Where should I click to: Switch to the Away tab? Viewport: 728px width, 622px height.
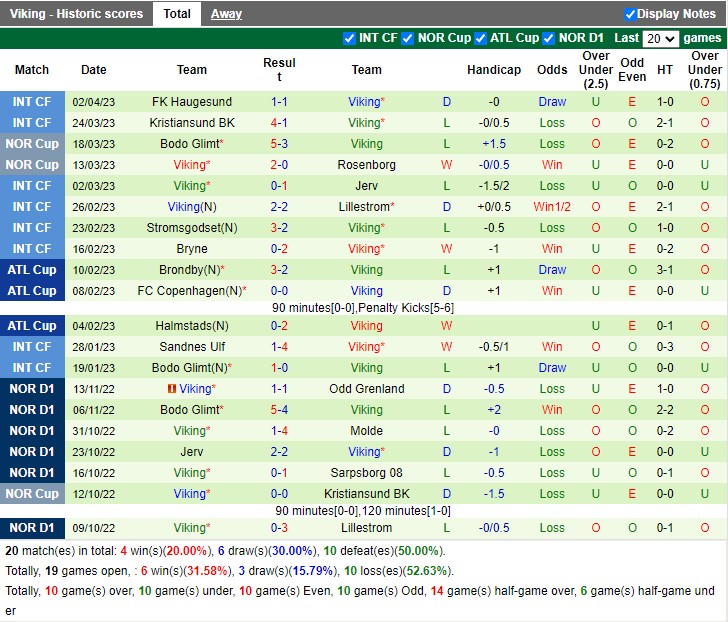tap(226, 14)
